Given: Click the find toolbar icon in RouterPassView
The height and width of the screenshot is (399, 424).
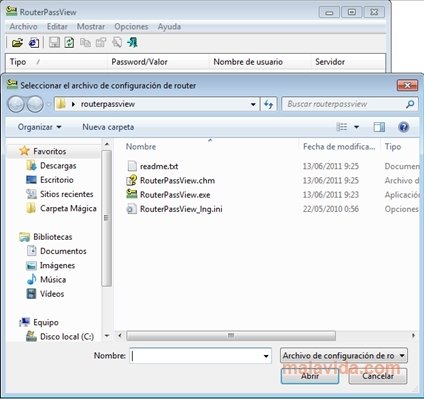Looking at the screenshot, I should tap(117, 43).
